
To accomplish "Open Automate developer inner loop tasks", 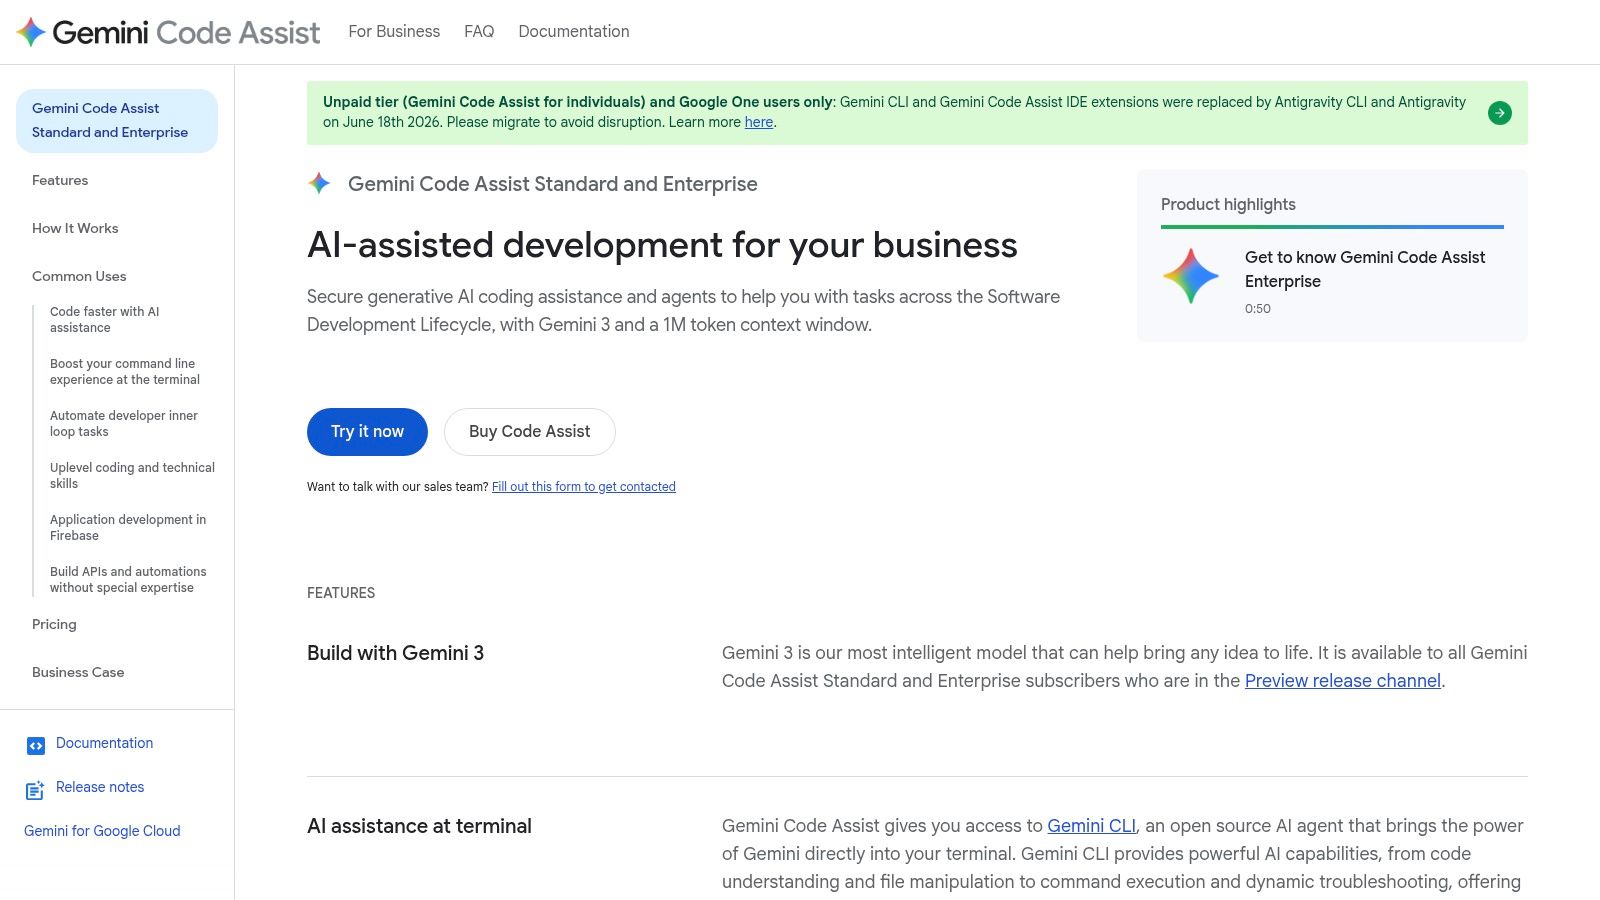I will click(124, 424).
